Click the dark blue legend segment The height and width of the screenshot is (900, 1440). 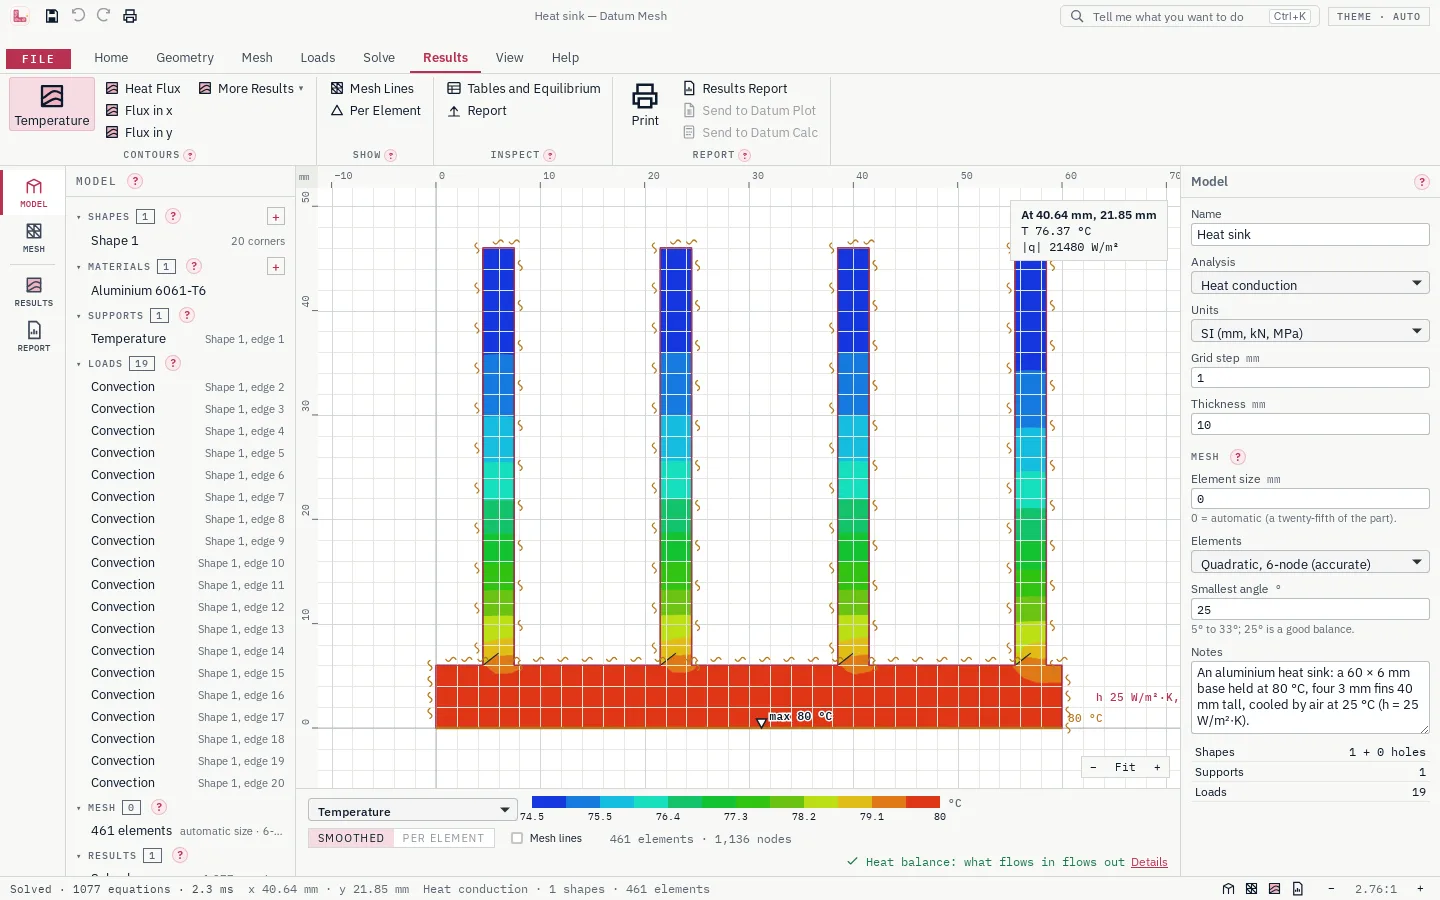[x=549, y=802]
